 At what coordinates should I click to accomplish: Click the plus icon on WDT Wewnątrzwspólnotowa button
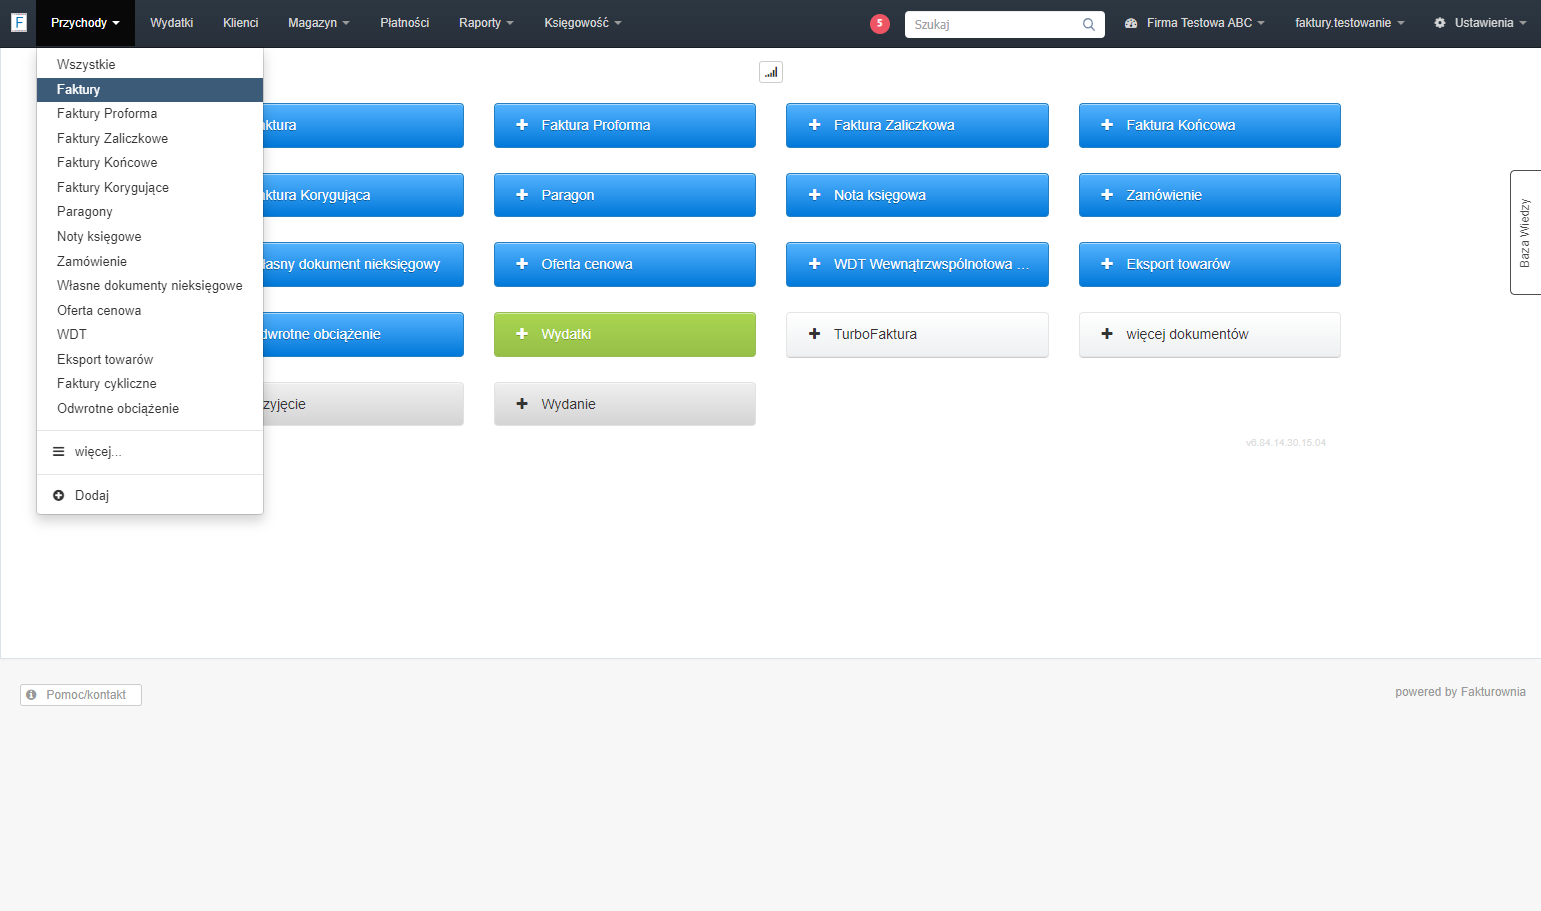(814, 264)
